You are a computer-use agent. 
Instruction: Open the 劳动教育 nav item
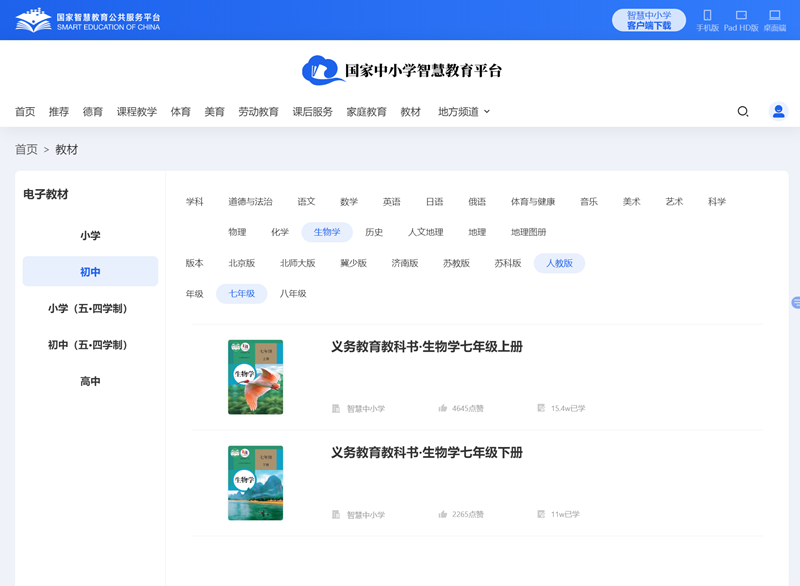pos(259,111)
